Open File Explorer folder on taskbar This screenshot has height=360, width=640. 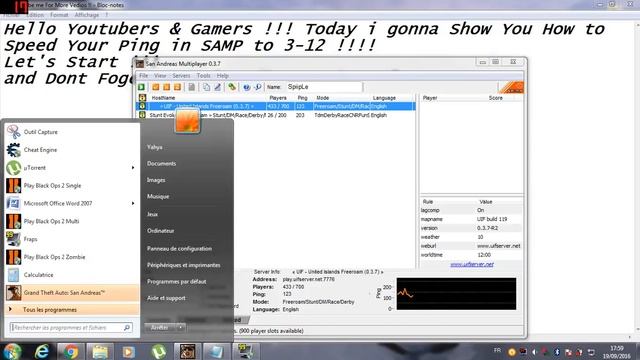100,351
